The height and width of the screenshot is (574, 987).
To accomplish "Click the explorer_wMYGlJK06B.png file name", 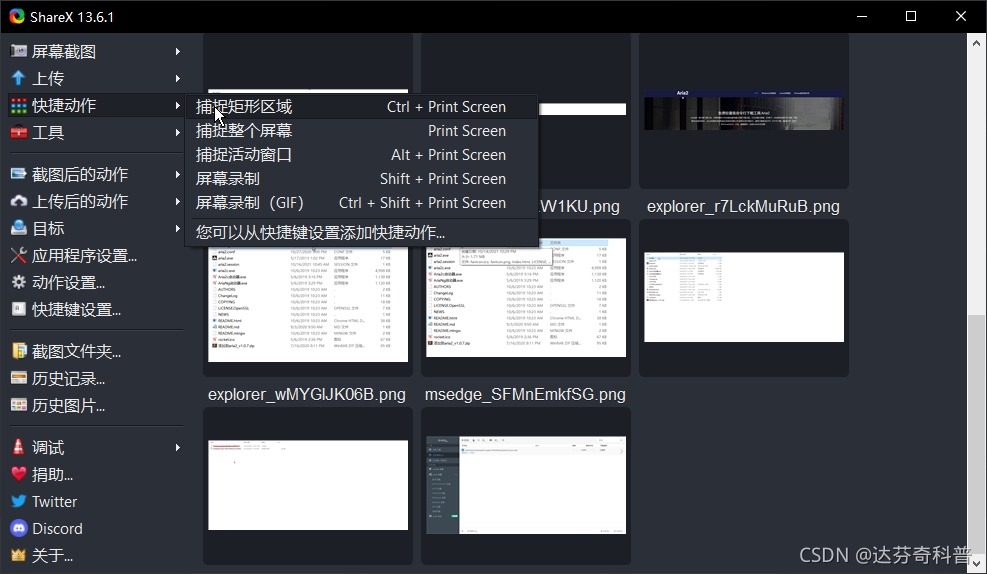I will [x=307, y=395].
